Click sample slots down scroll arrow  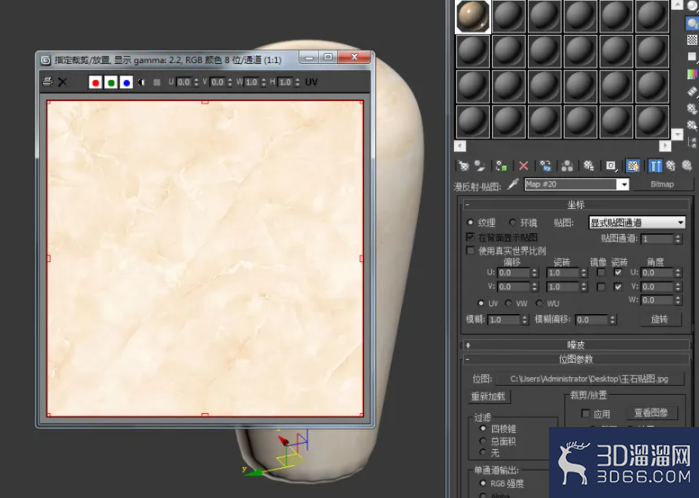point(677,133)
